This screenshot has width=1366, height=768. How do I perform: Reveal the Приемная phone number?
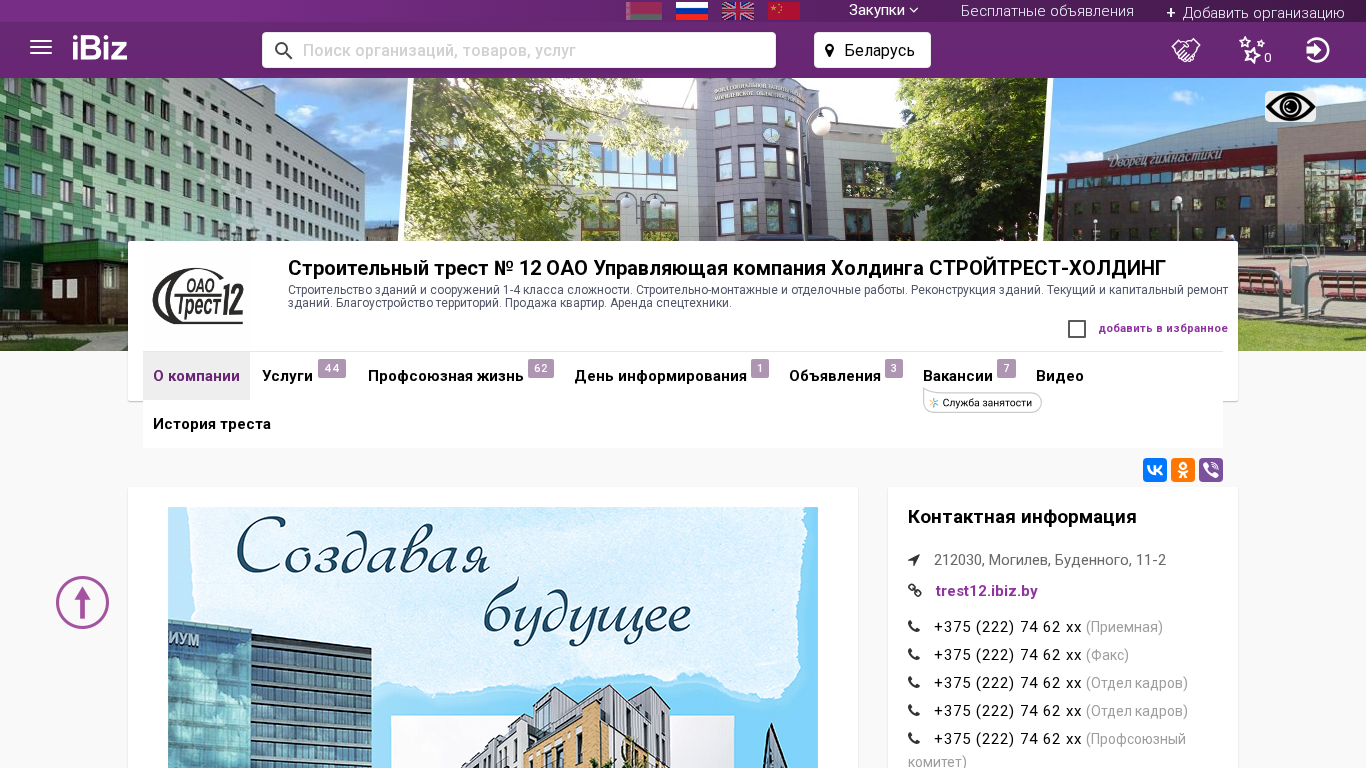coord(1007,627)
